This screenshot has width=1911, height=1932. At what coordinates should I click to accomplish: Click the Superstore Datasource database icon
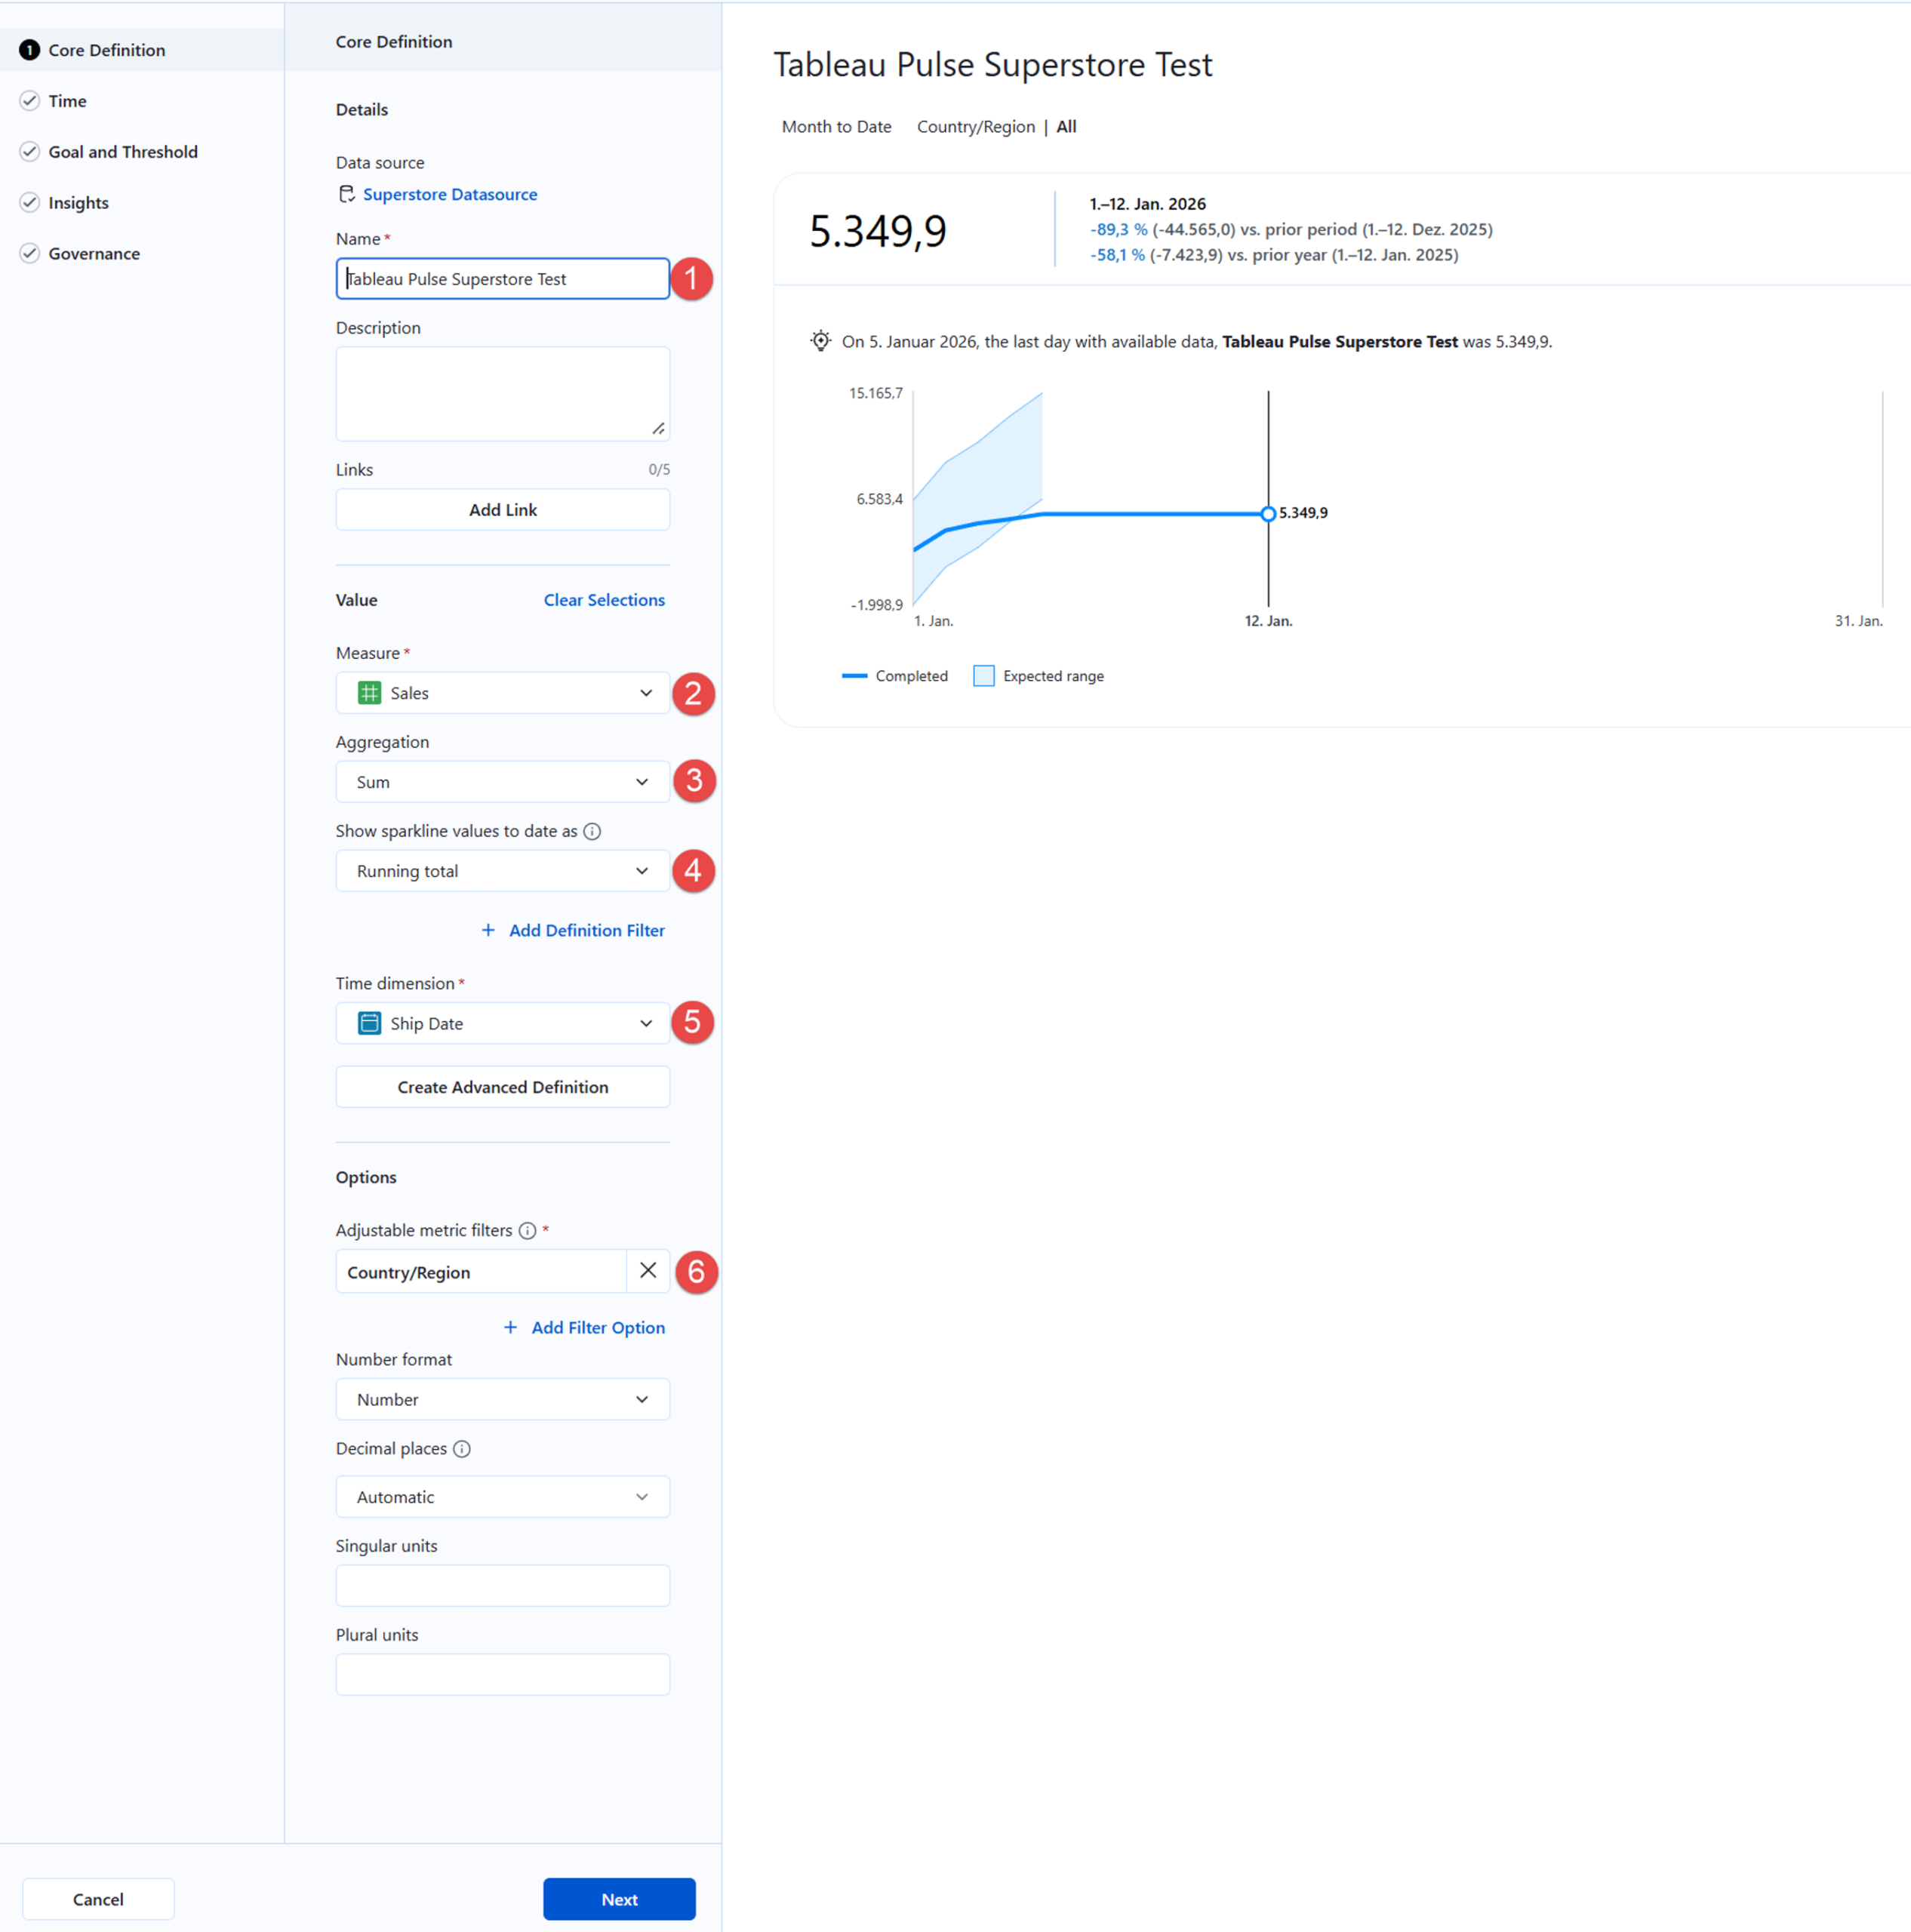(x=346, y=194)
